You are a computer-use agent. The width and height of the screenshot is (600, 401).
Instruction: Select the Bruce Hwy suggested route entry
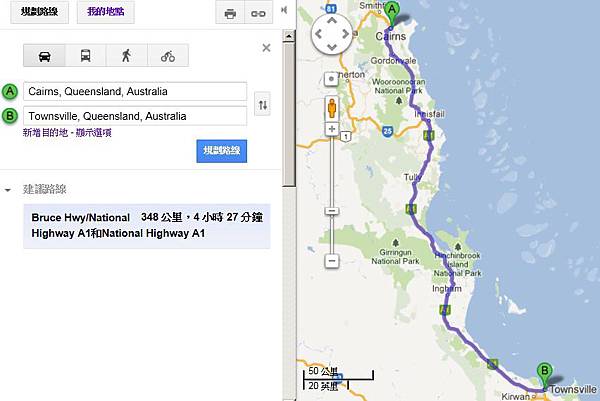(147, 226)
